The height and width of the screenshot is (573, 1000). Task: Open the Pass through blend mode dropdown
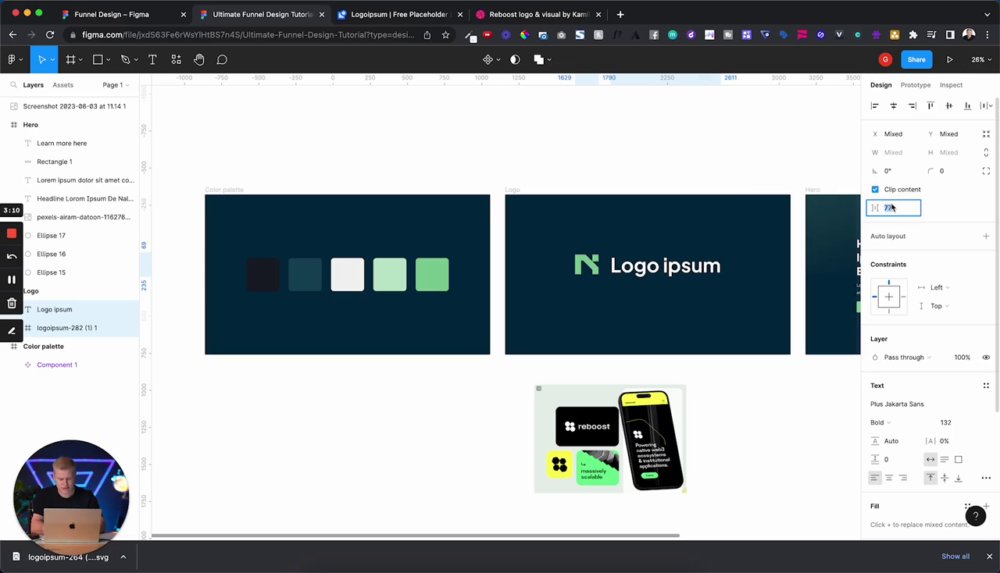coord(907,357)
